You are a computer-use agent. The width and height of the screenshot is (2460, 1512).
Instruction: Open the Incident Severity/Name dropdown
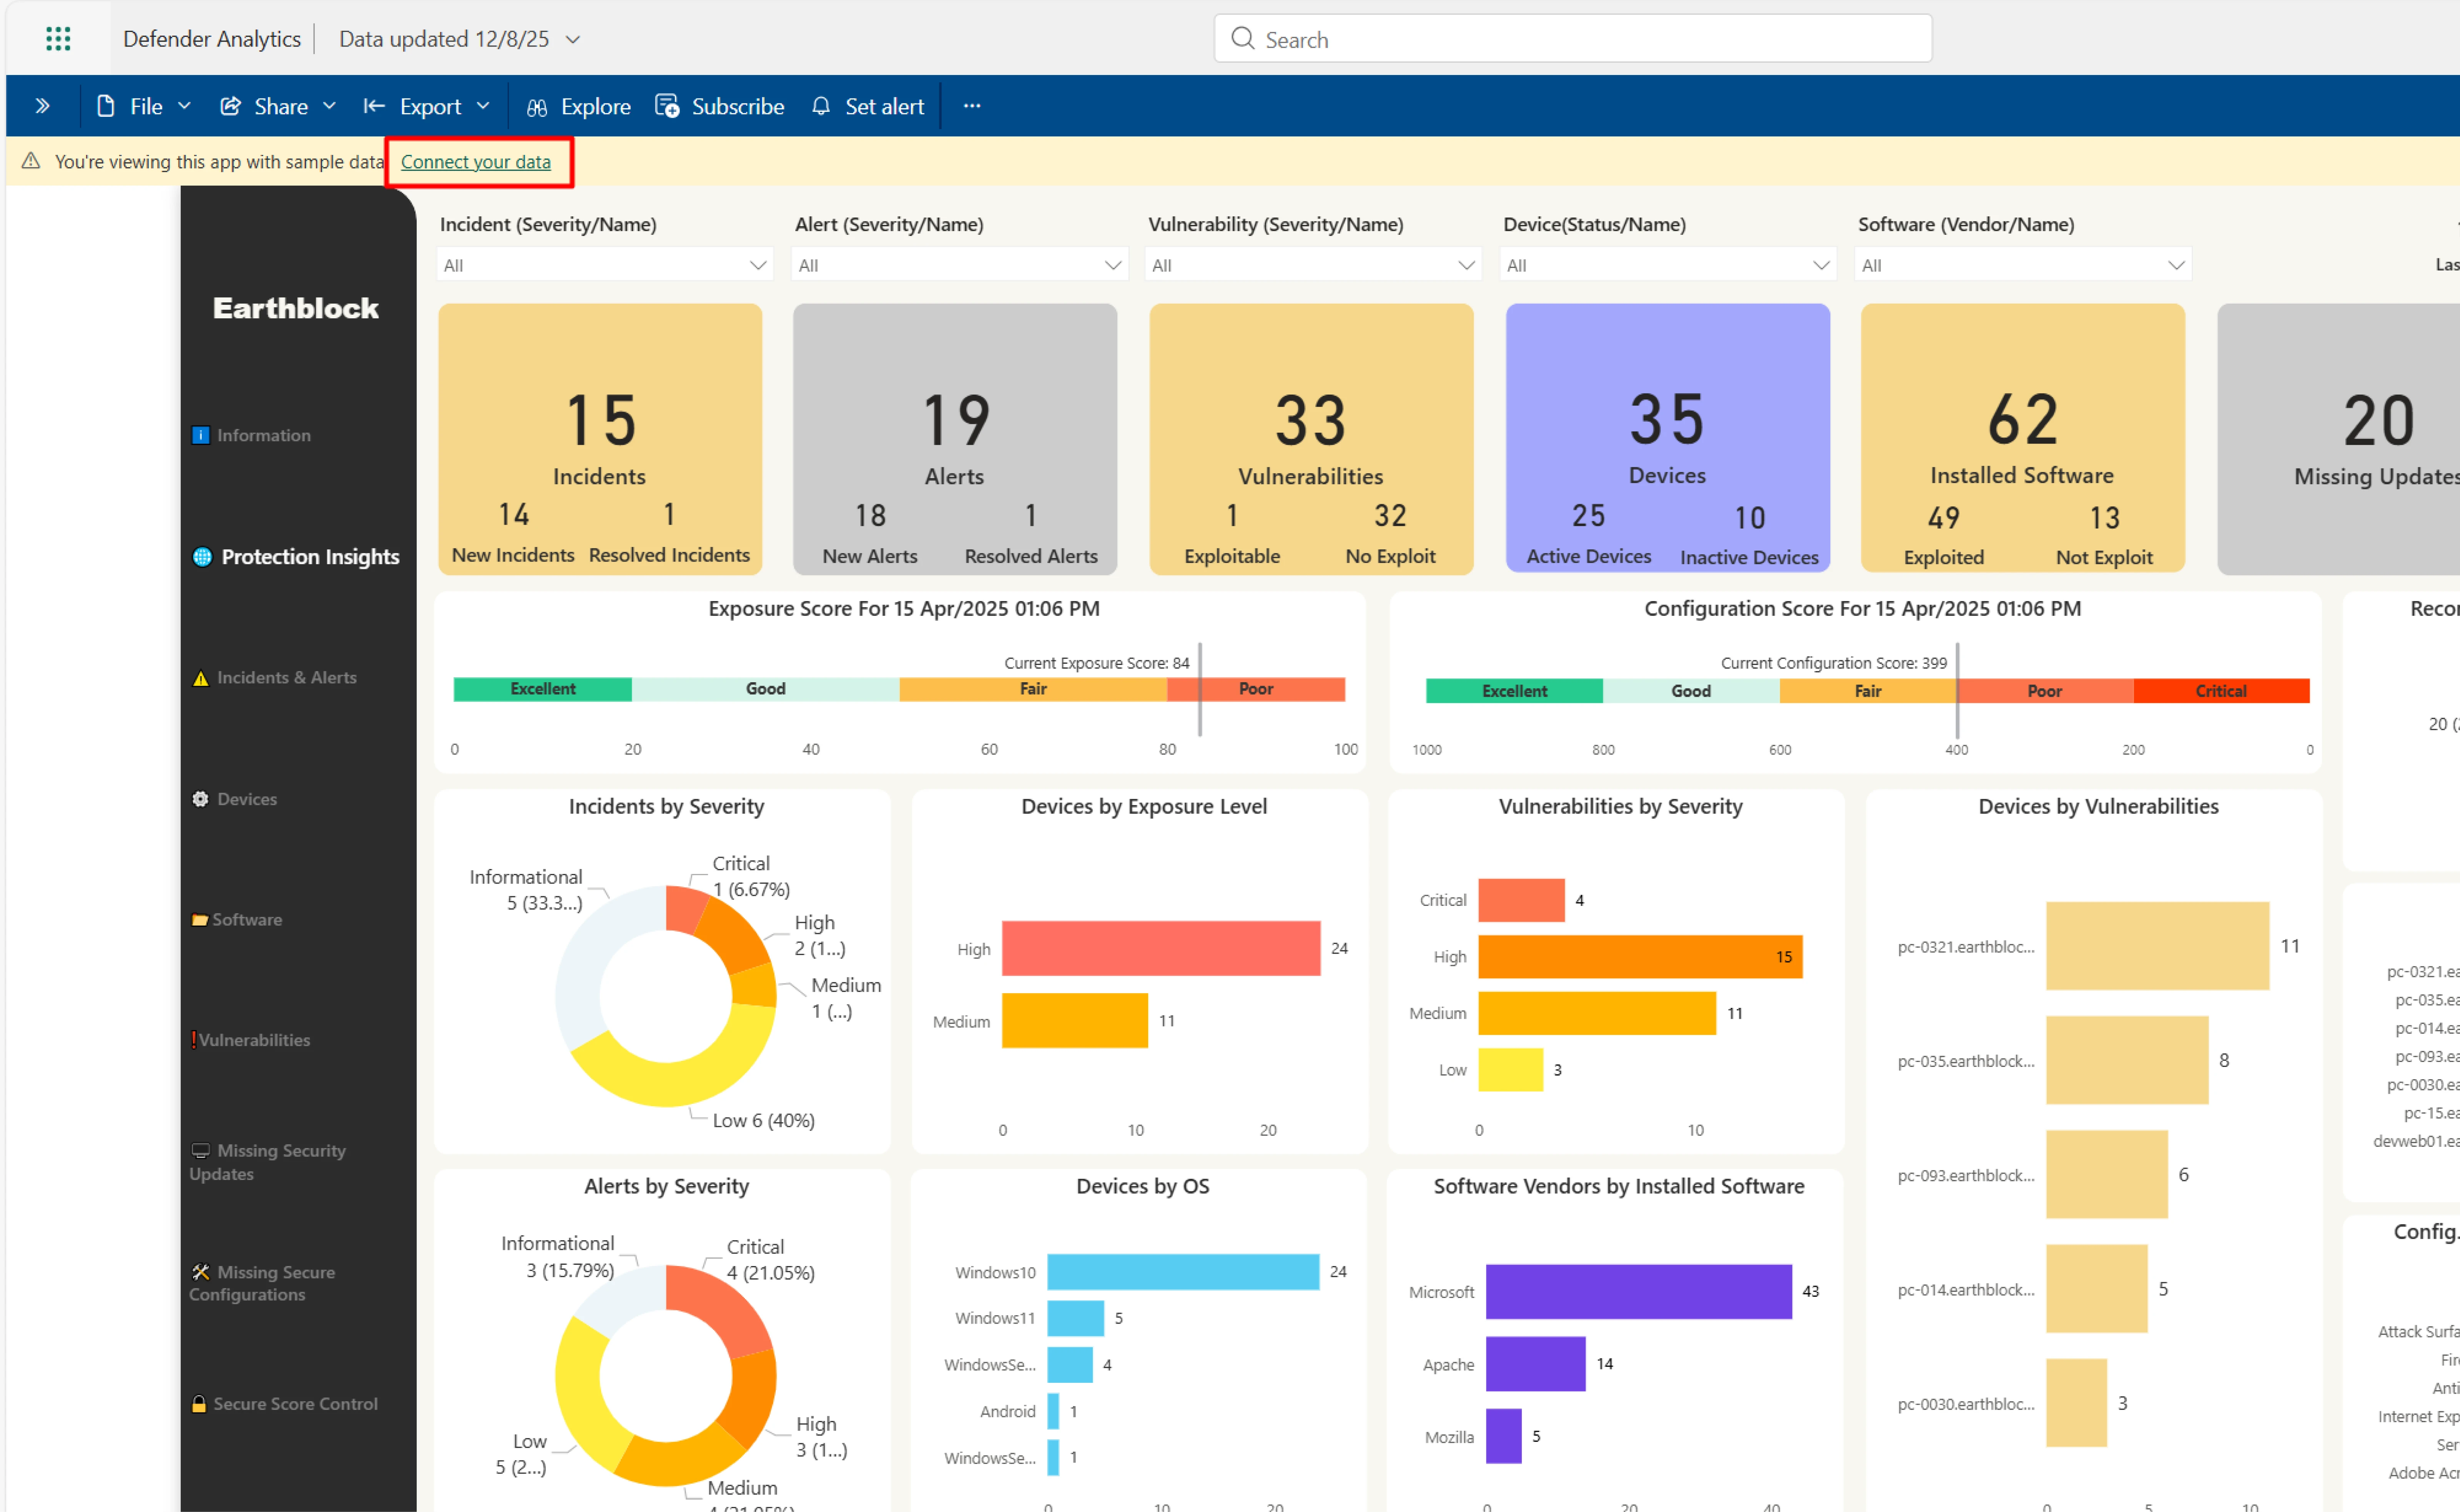click(x=604, y=265)
